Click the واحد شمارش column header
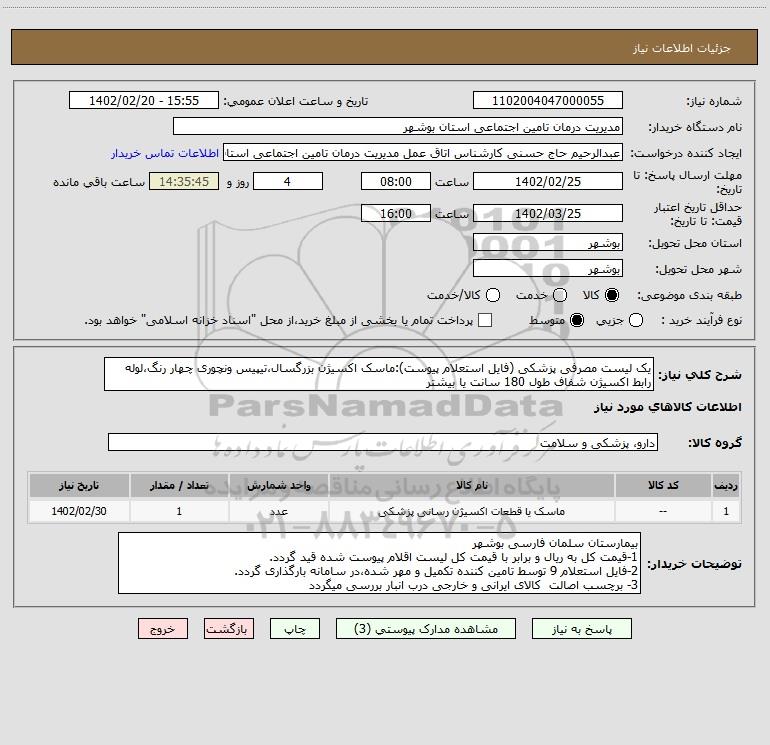The height and width of the screenshot is (745, 770). pyautogui.click(x=278, y=485)
